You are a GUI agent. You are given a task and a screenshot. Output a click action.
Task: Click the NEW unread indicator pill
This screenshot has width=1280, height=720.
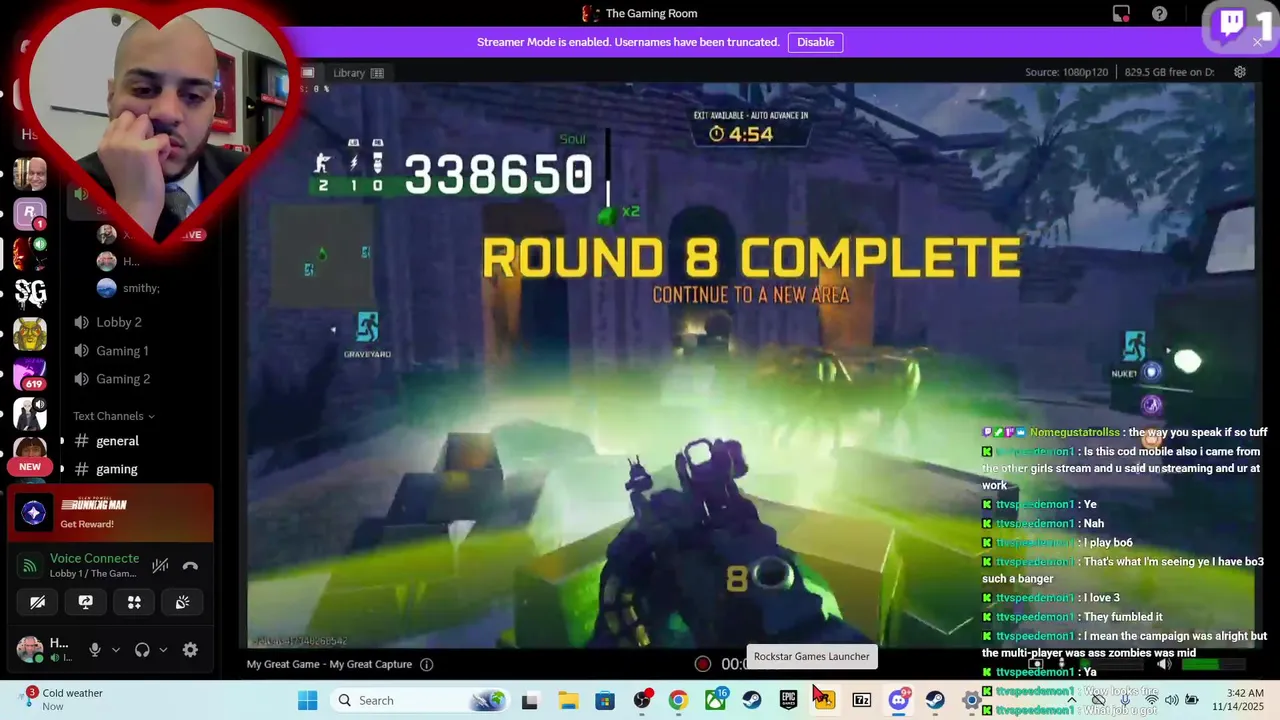(30, 467)
